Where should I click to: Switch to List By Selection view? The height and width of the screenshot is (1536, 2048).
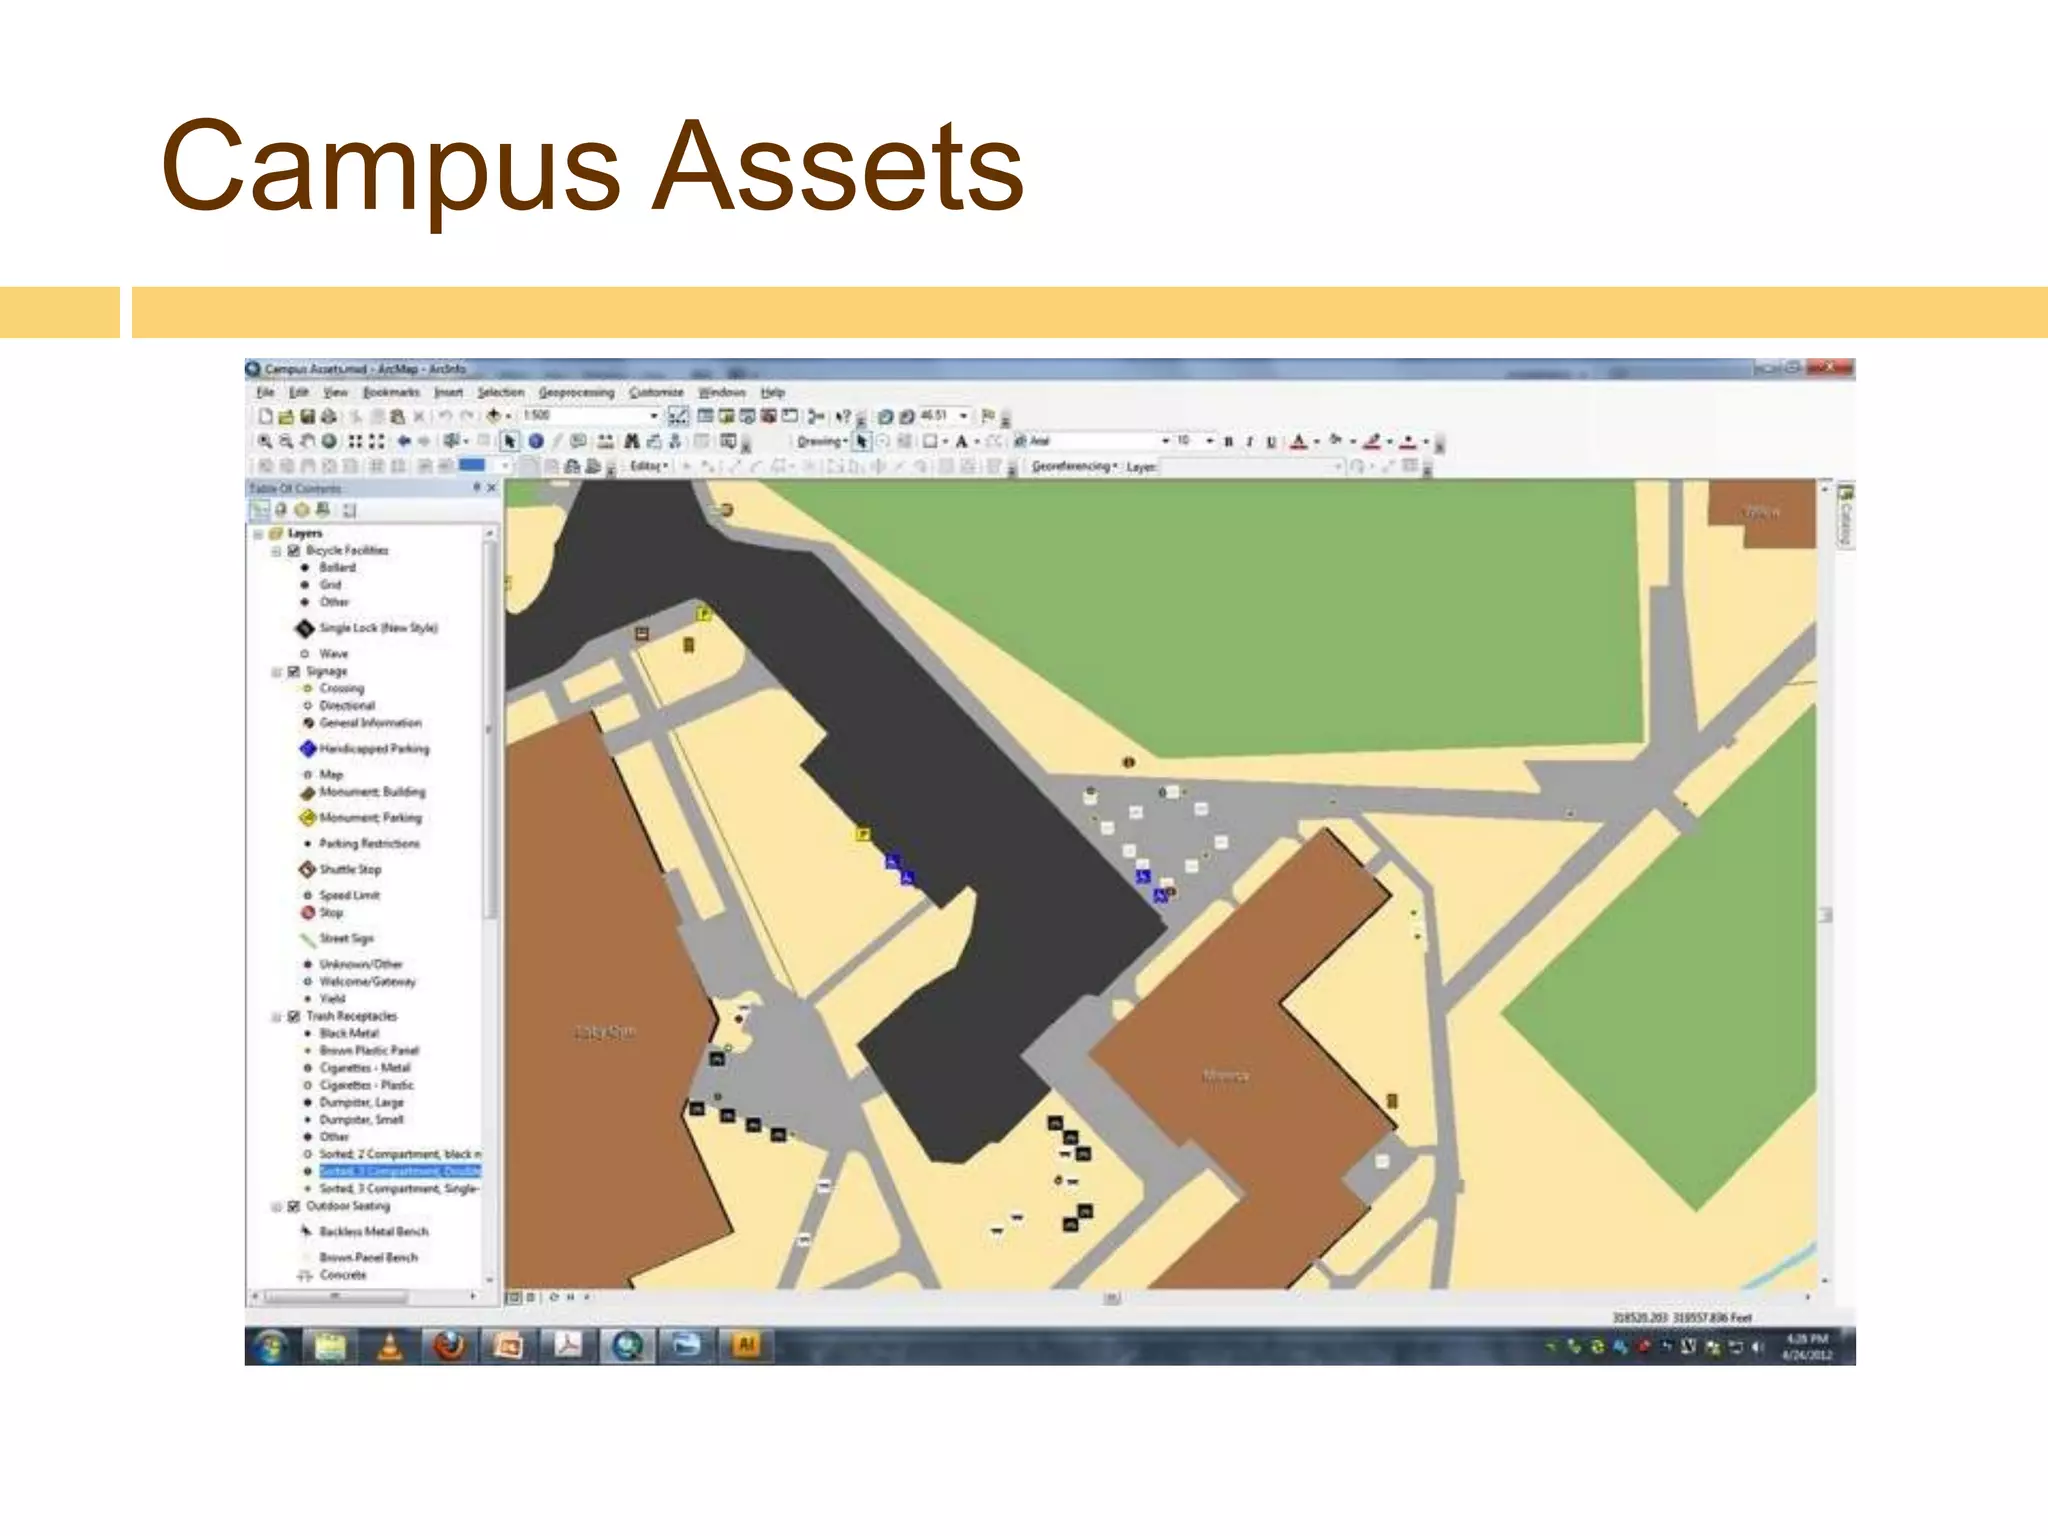(x=323, y=510)
